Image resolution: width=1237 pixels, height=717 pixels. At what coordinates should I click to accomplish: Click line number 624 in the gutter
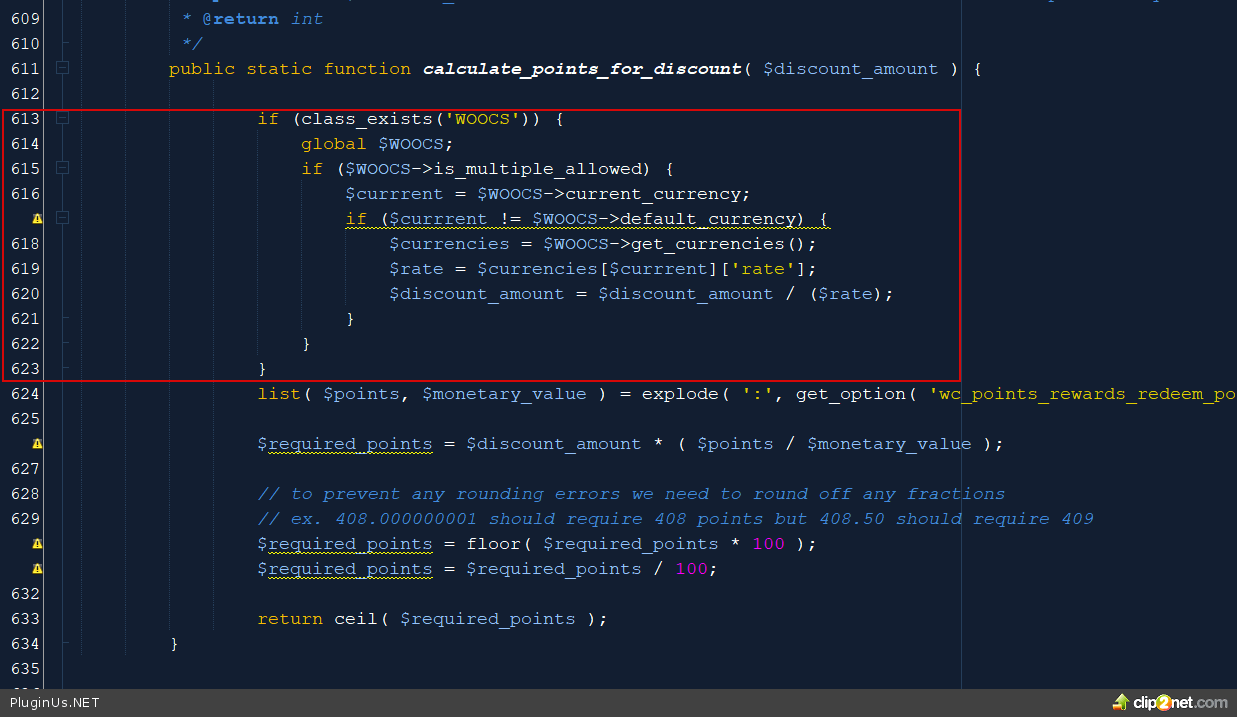coord(25,393)
